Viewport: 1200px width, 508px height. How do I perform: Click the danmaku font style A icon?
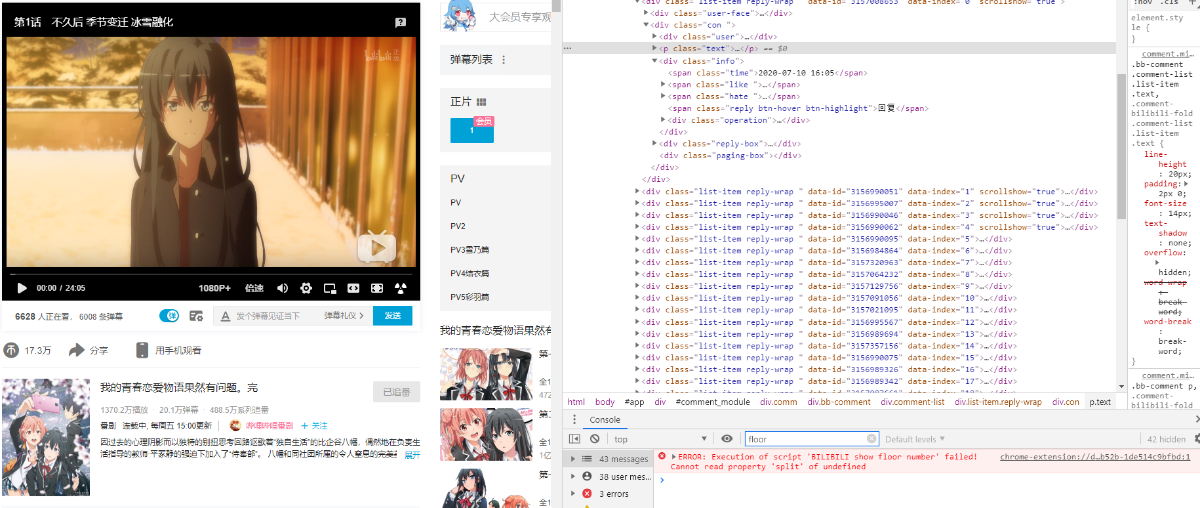(x=226, y=316)
